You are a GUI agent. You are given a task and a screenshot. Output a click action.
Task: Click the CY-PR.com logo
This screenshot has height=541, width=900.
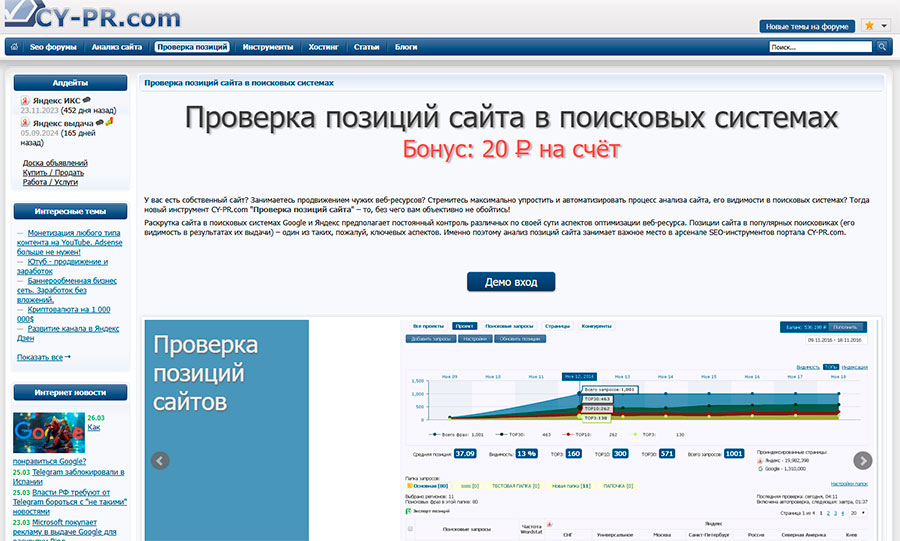point(93,14)
